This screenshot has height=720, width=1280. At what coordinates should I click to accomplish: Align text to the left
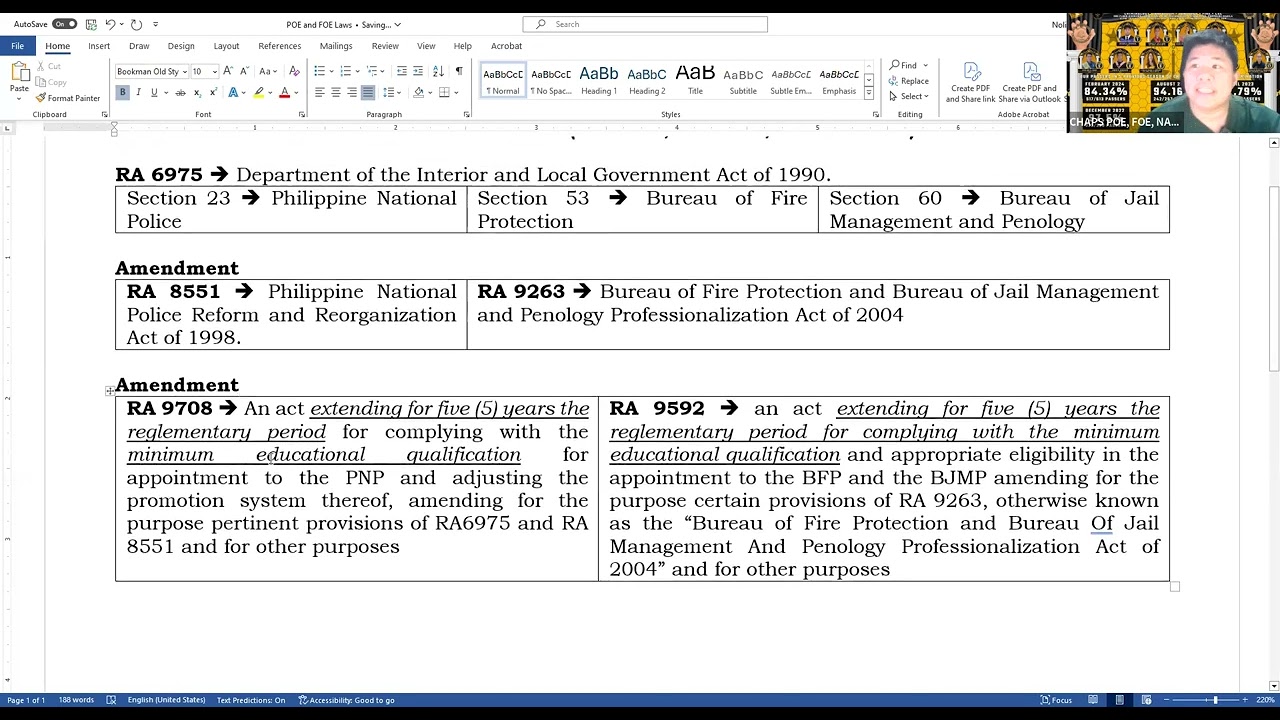319,92
